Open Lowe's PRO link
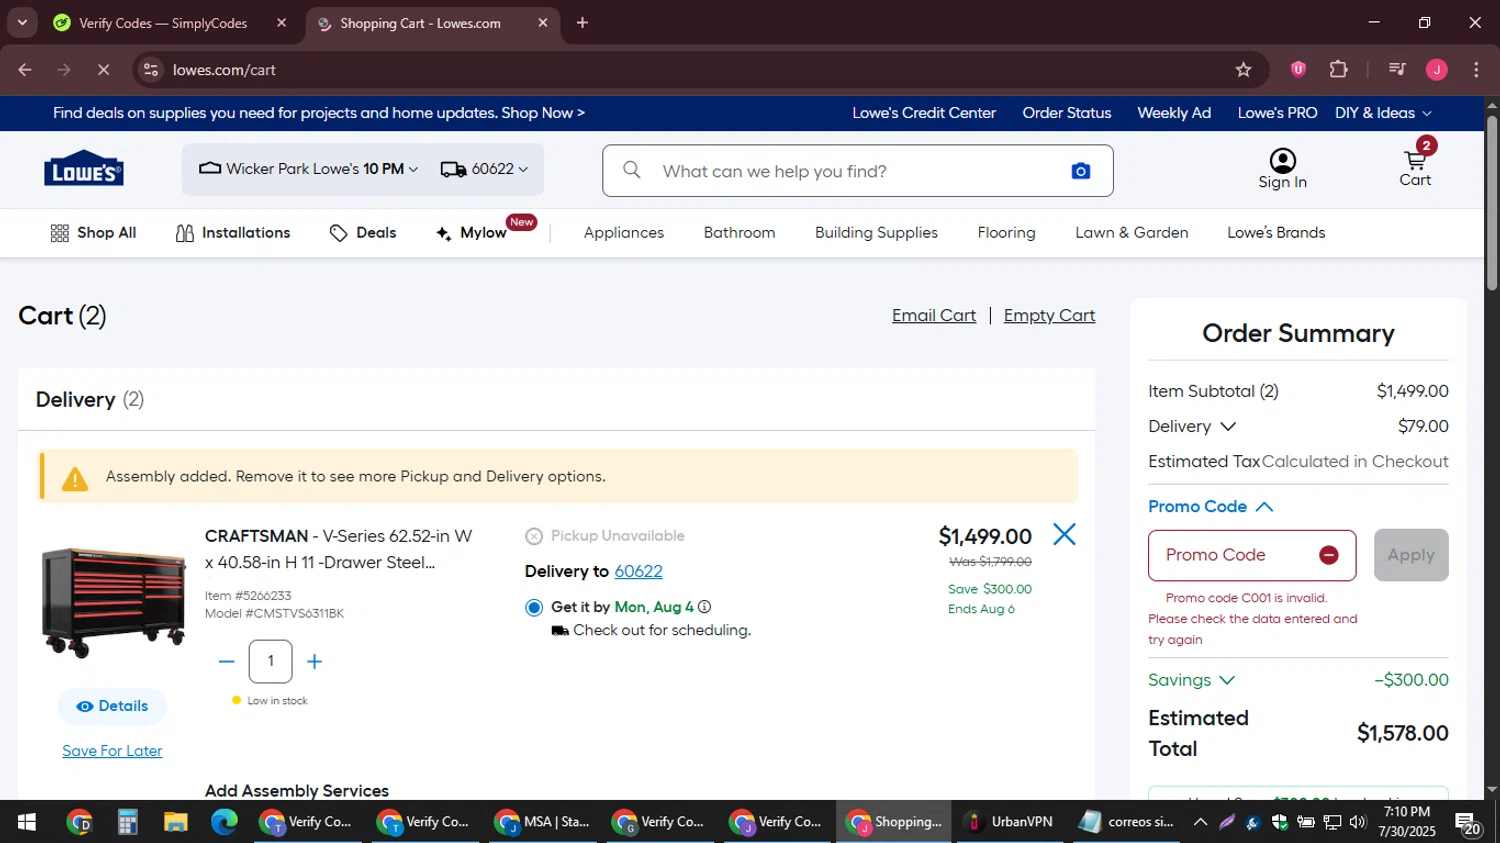Image resolution: width=1500 pixels, height=843 pixels. [1277, 113]
